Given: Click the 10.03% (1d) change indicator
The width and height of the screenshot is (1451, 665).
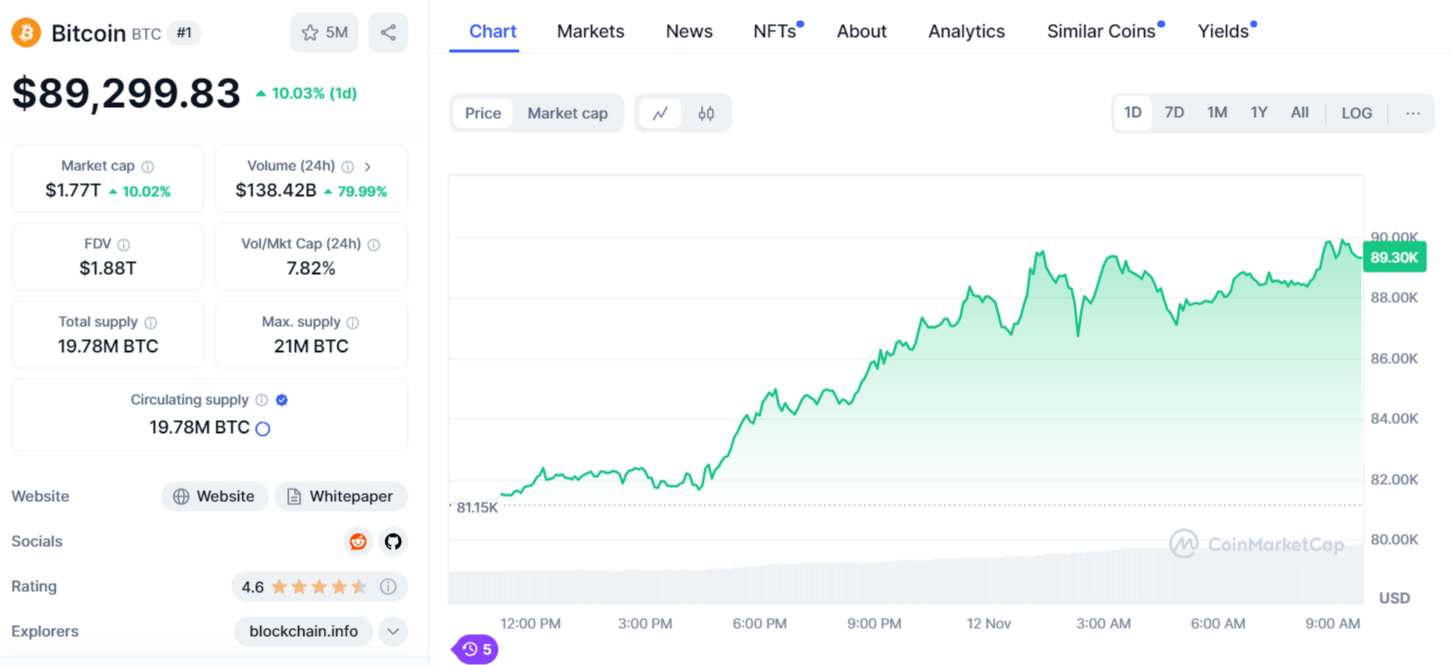Looking at the screenshot, I should coord(306,93).
